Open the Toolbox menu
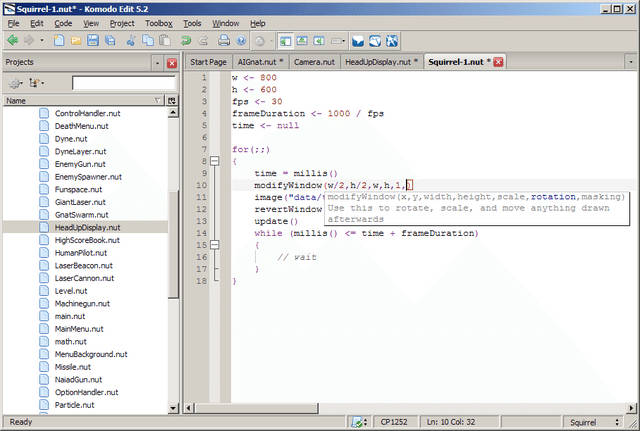 (x=158, y=22)
